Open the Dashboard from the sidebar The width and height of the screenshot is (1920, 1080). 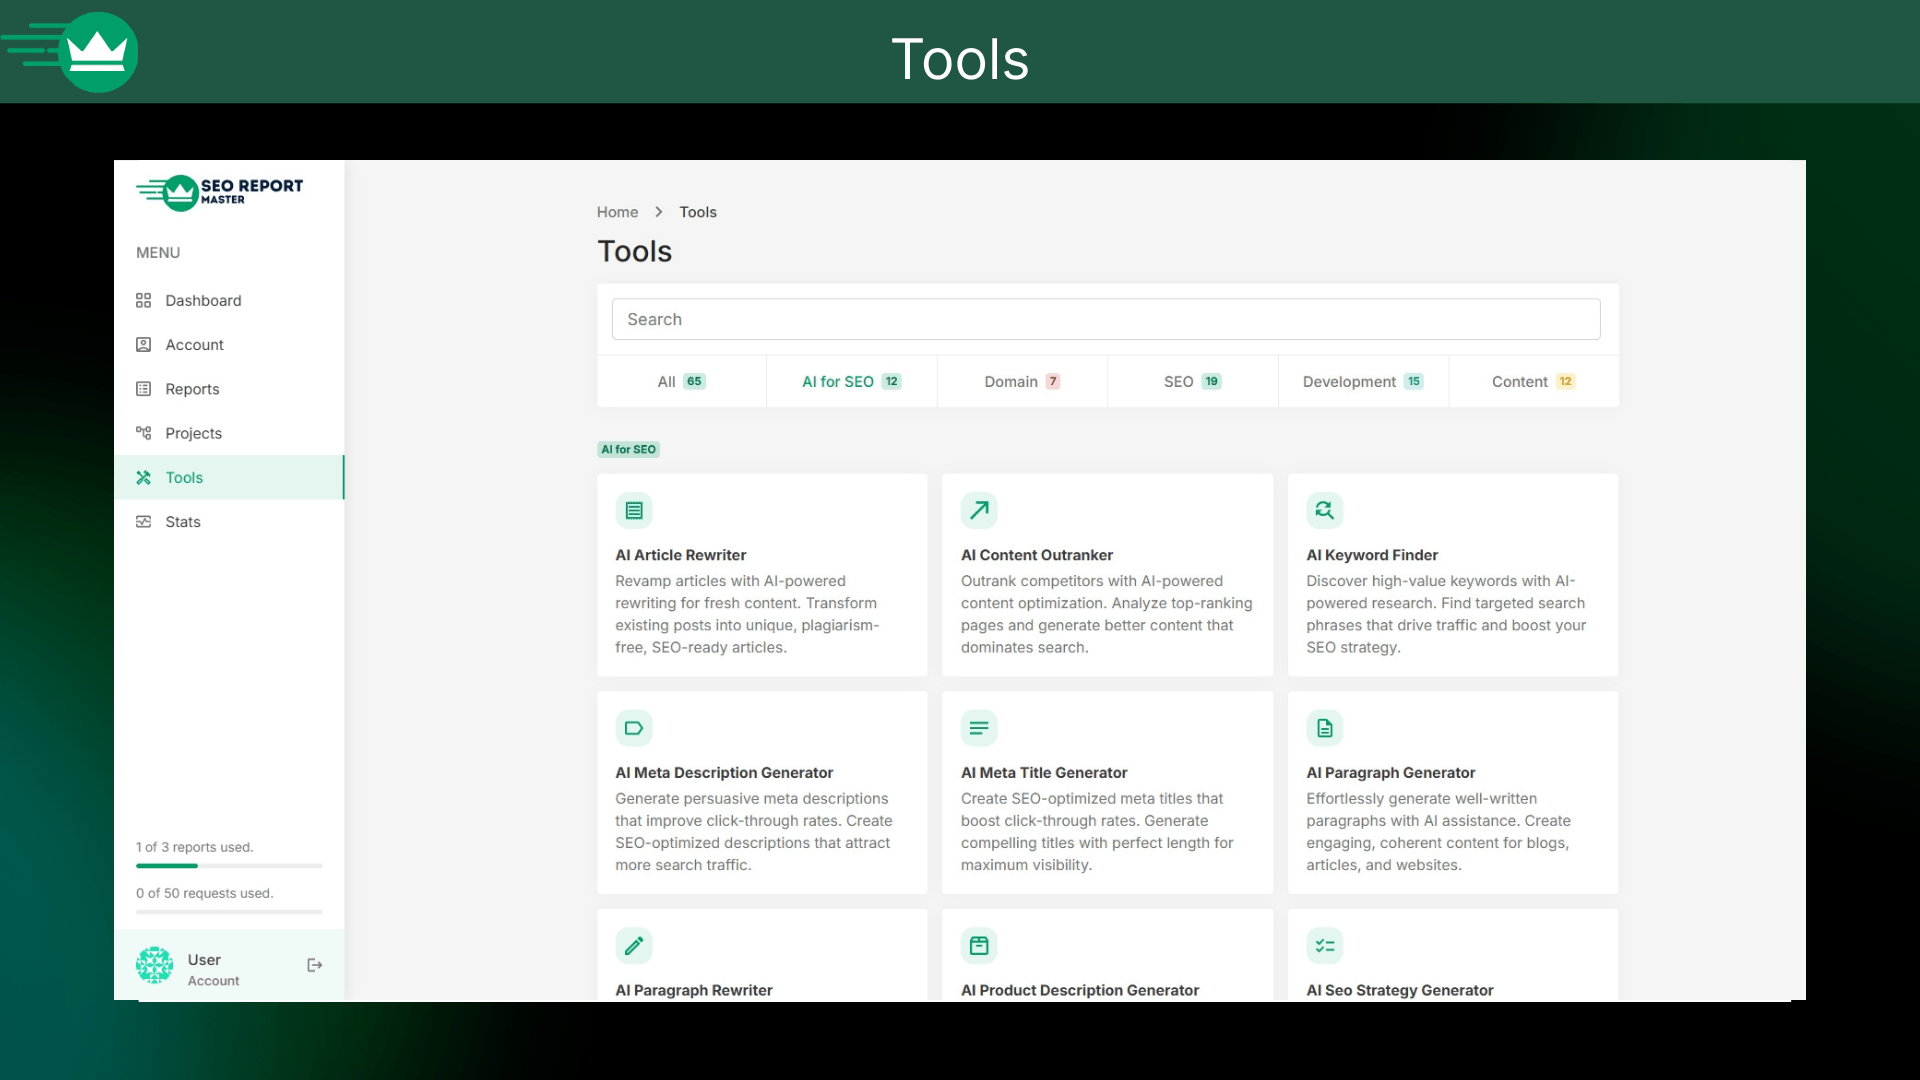point(143,300)
